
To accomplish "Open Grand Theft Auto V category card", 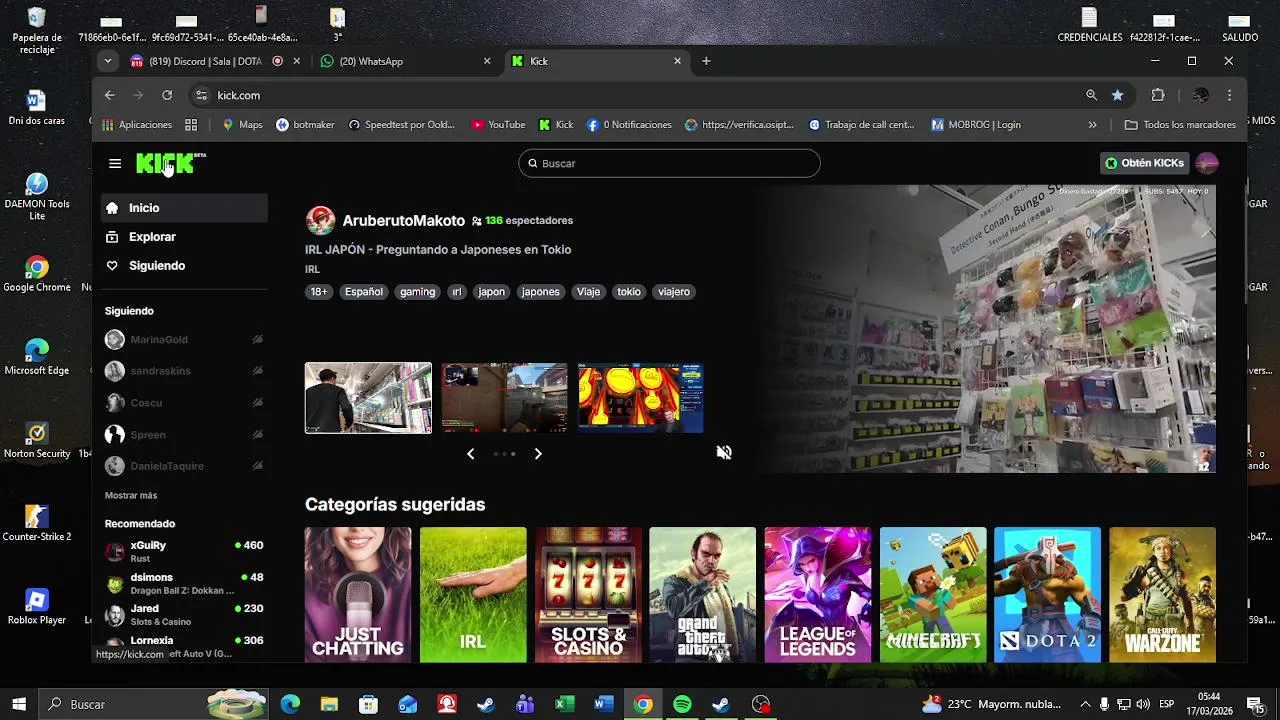I will 702,595.
